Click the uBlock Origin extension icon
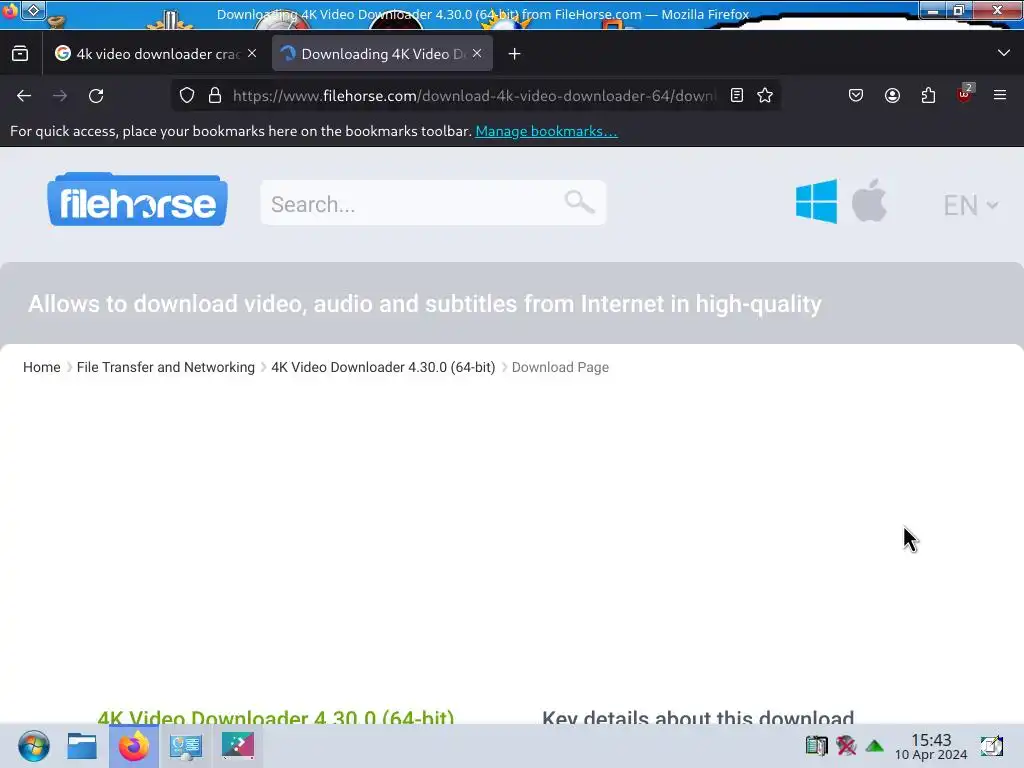Viewport: 1024px width, 768px height. click(x=965, y=94)
